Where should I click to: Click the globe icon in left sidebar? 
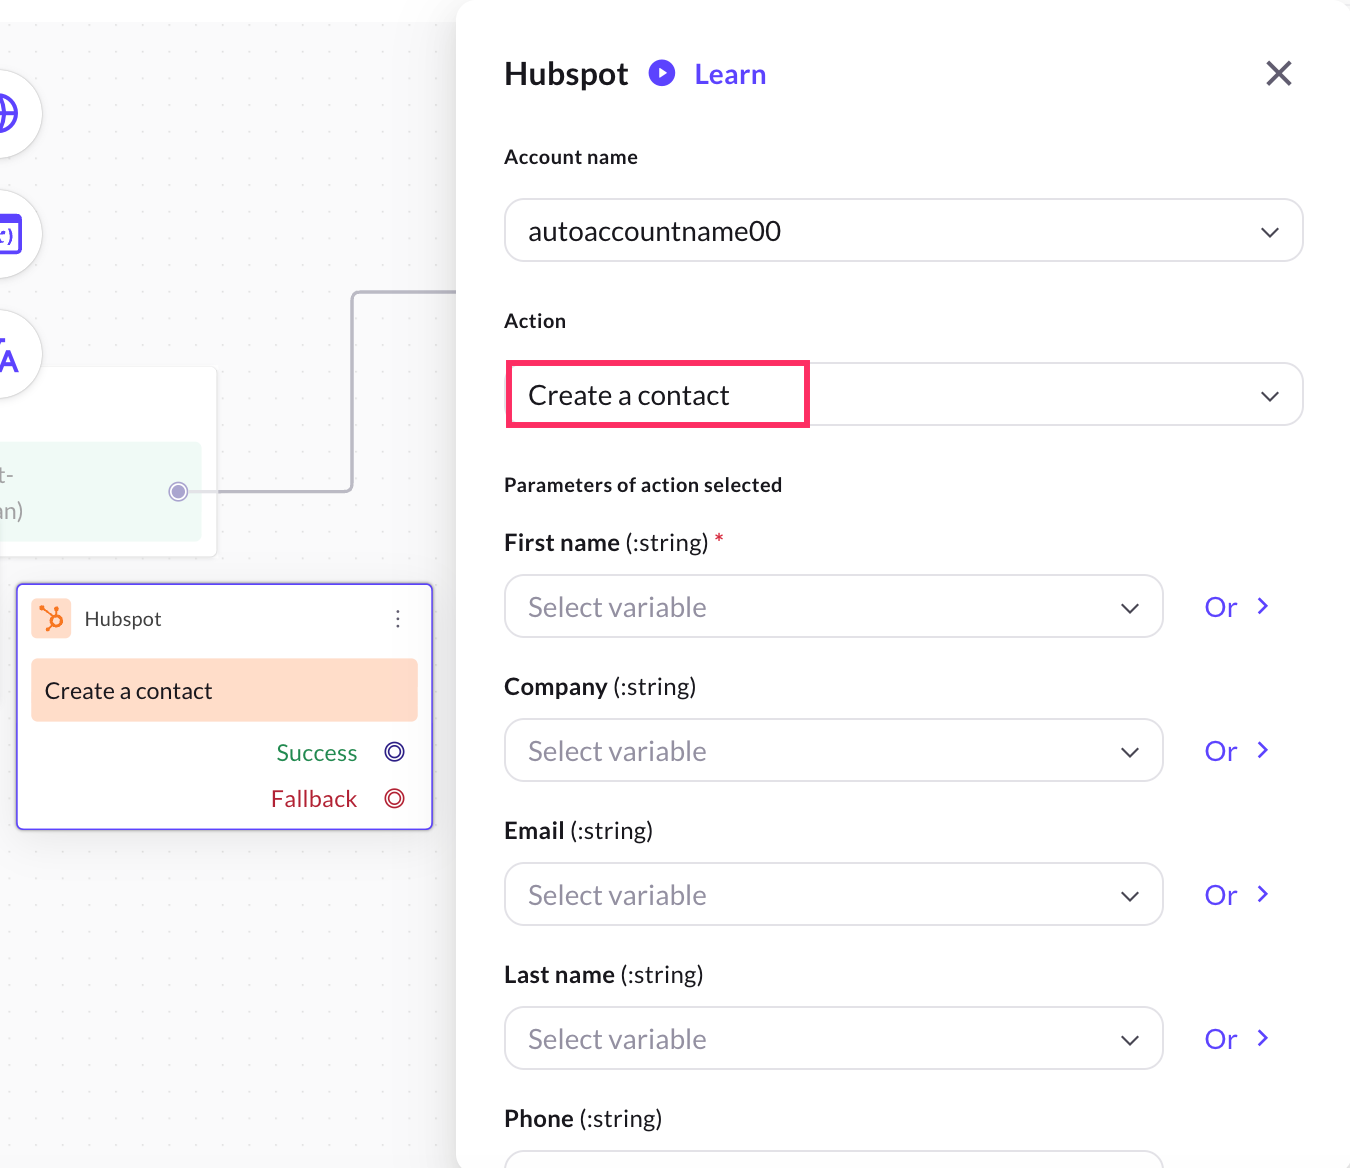click(x=8, y=113)
